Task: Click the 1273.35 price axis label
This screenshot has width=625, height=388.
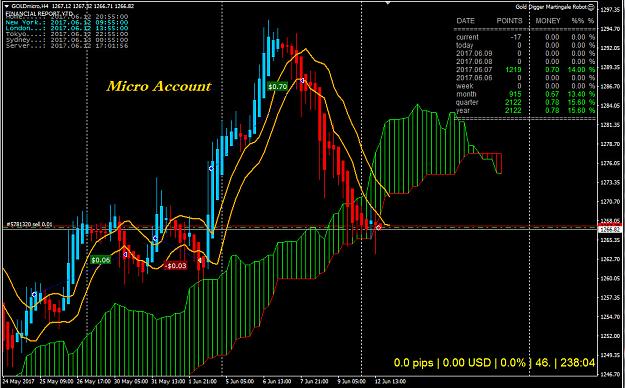Action: (x=611, y=182)
